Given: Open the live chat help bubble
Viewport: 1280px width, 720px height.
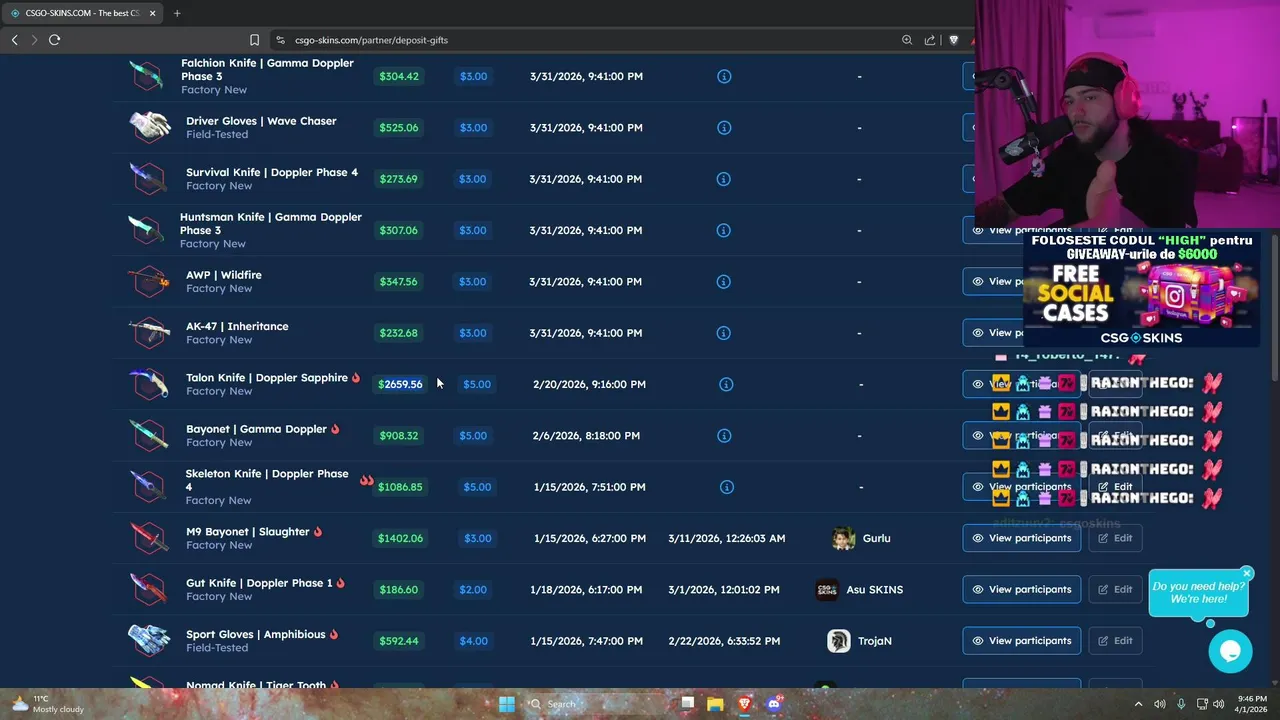Looking at the screenshot, I should pos(1230,652).
